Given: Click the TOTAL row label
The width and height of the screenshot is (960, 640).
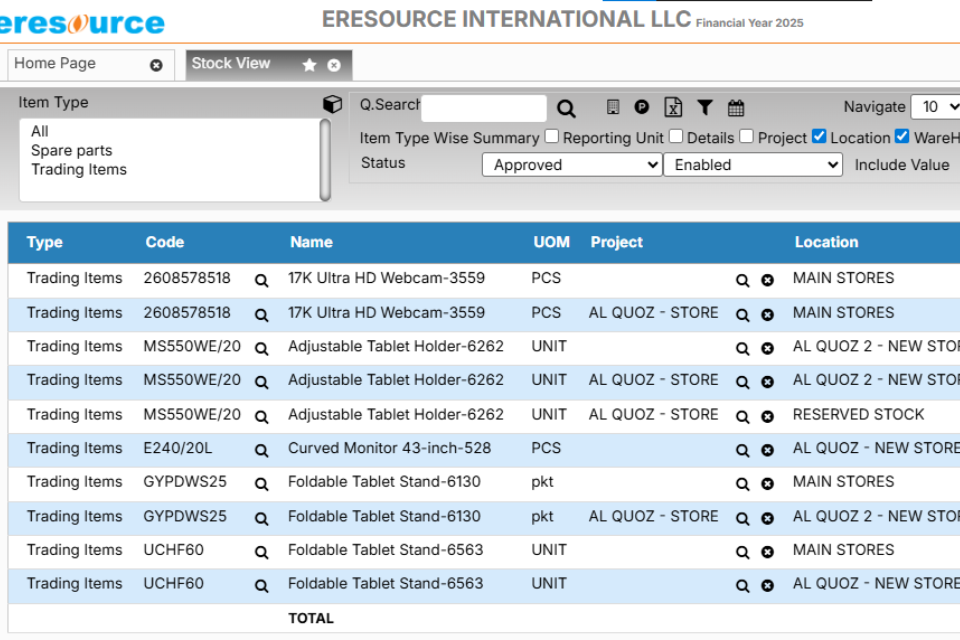Looking at the screenshot, I should point(311,618).
